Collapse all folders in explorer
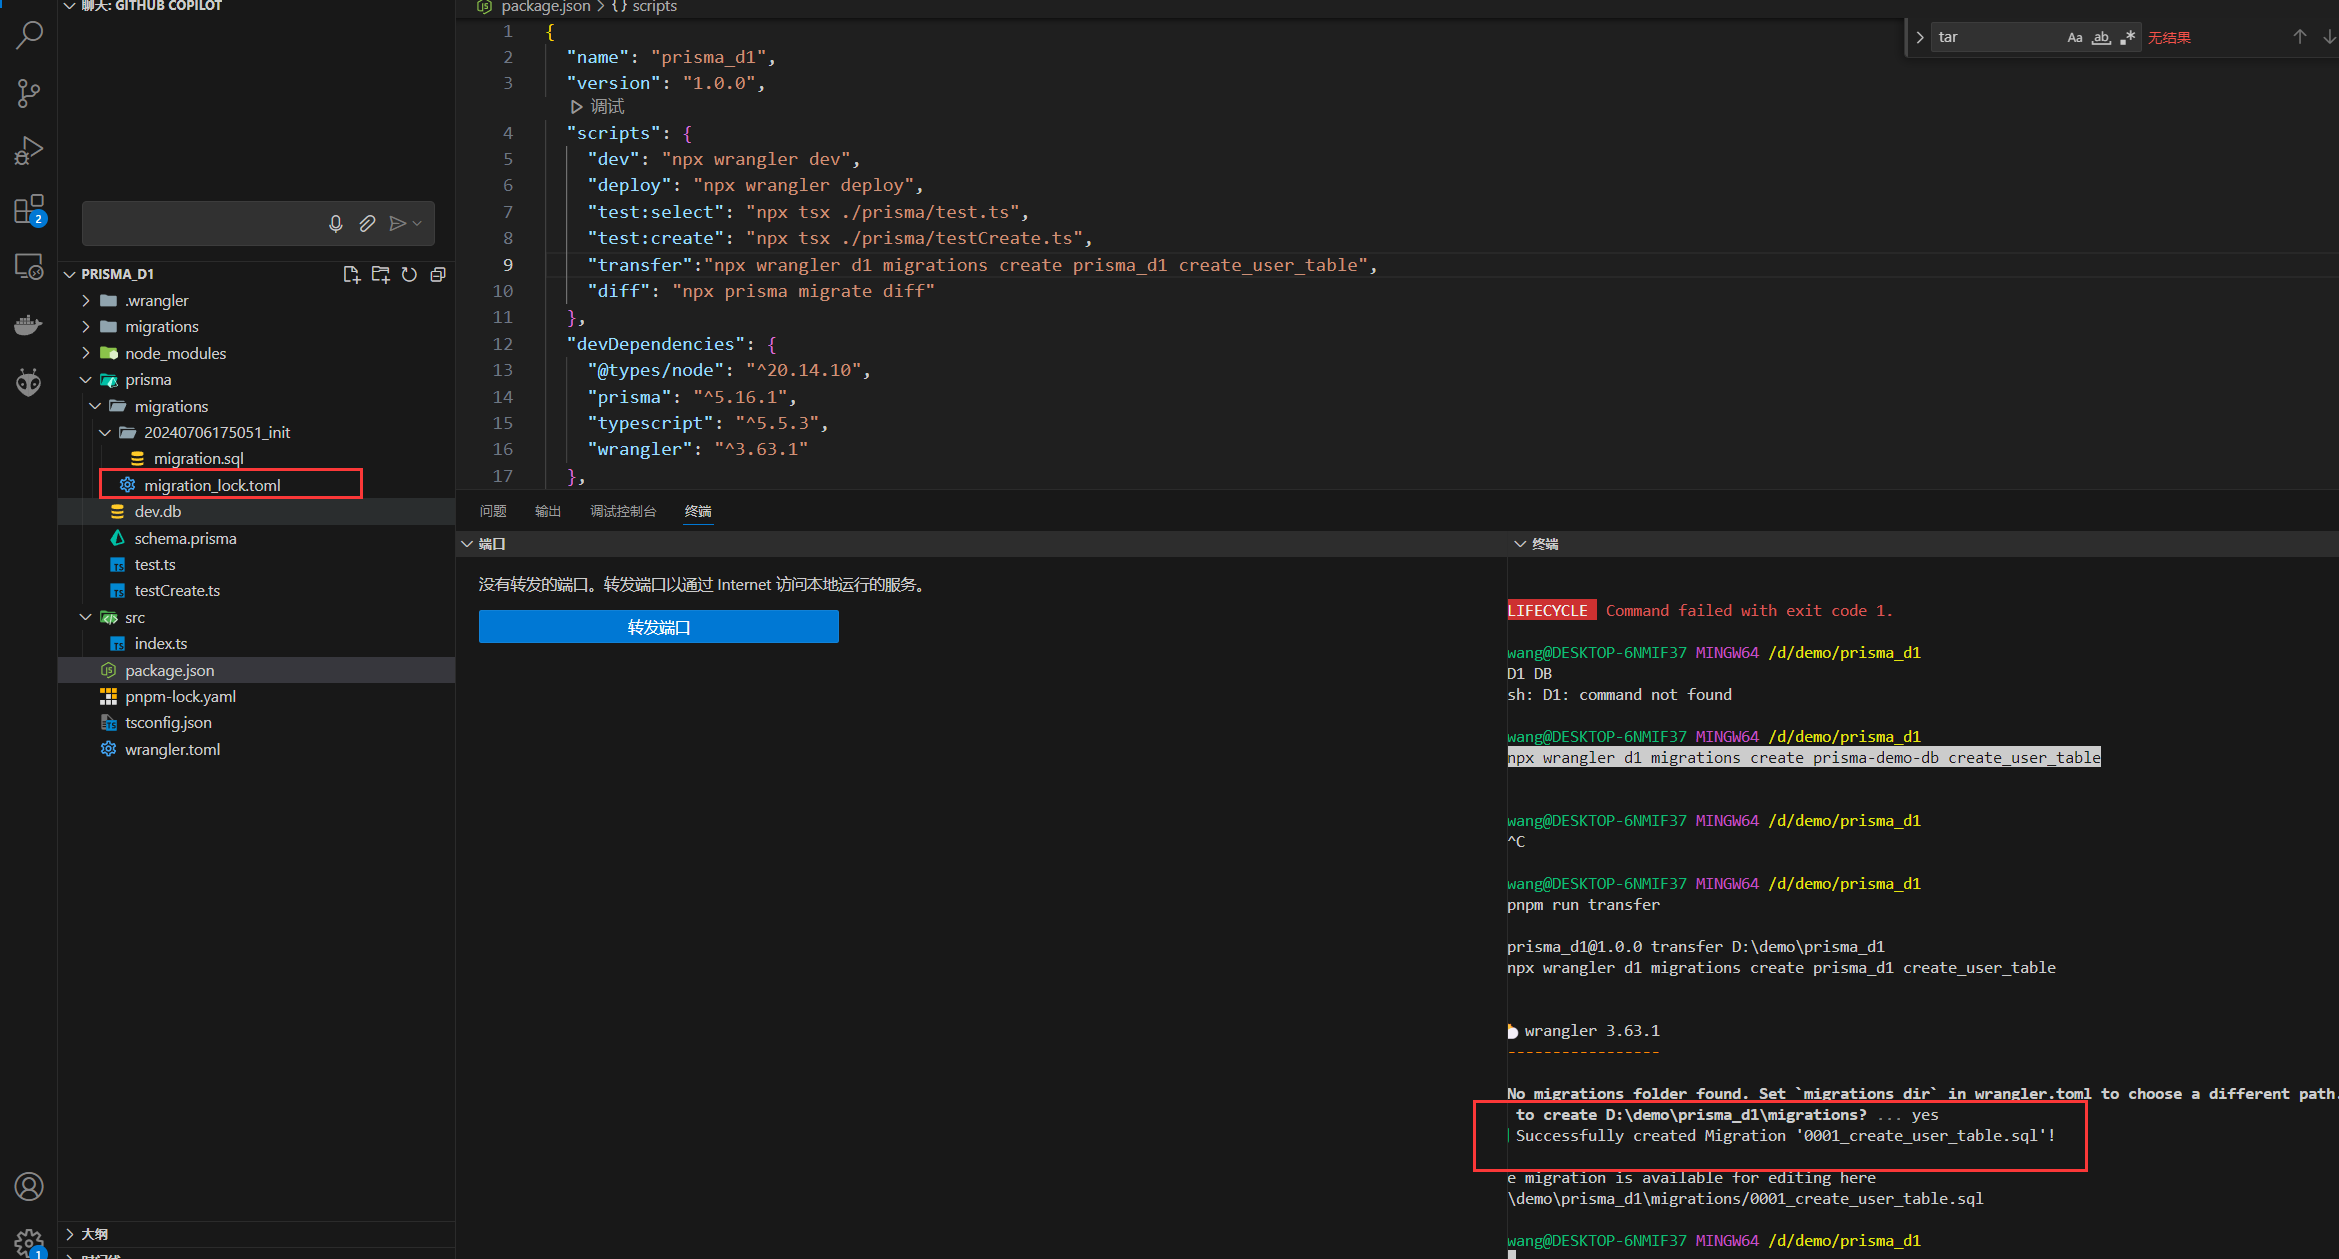2339x1259 pixels. tap(438, 274)
